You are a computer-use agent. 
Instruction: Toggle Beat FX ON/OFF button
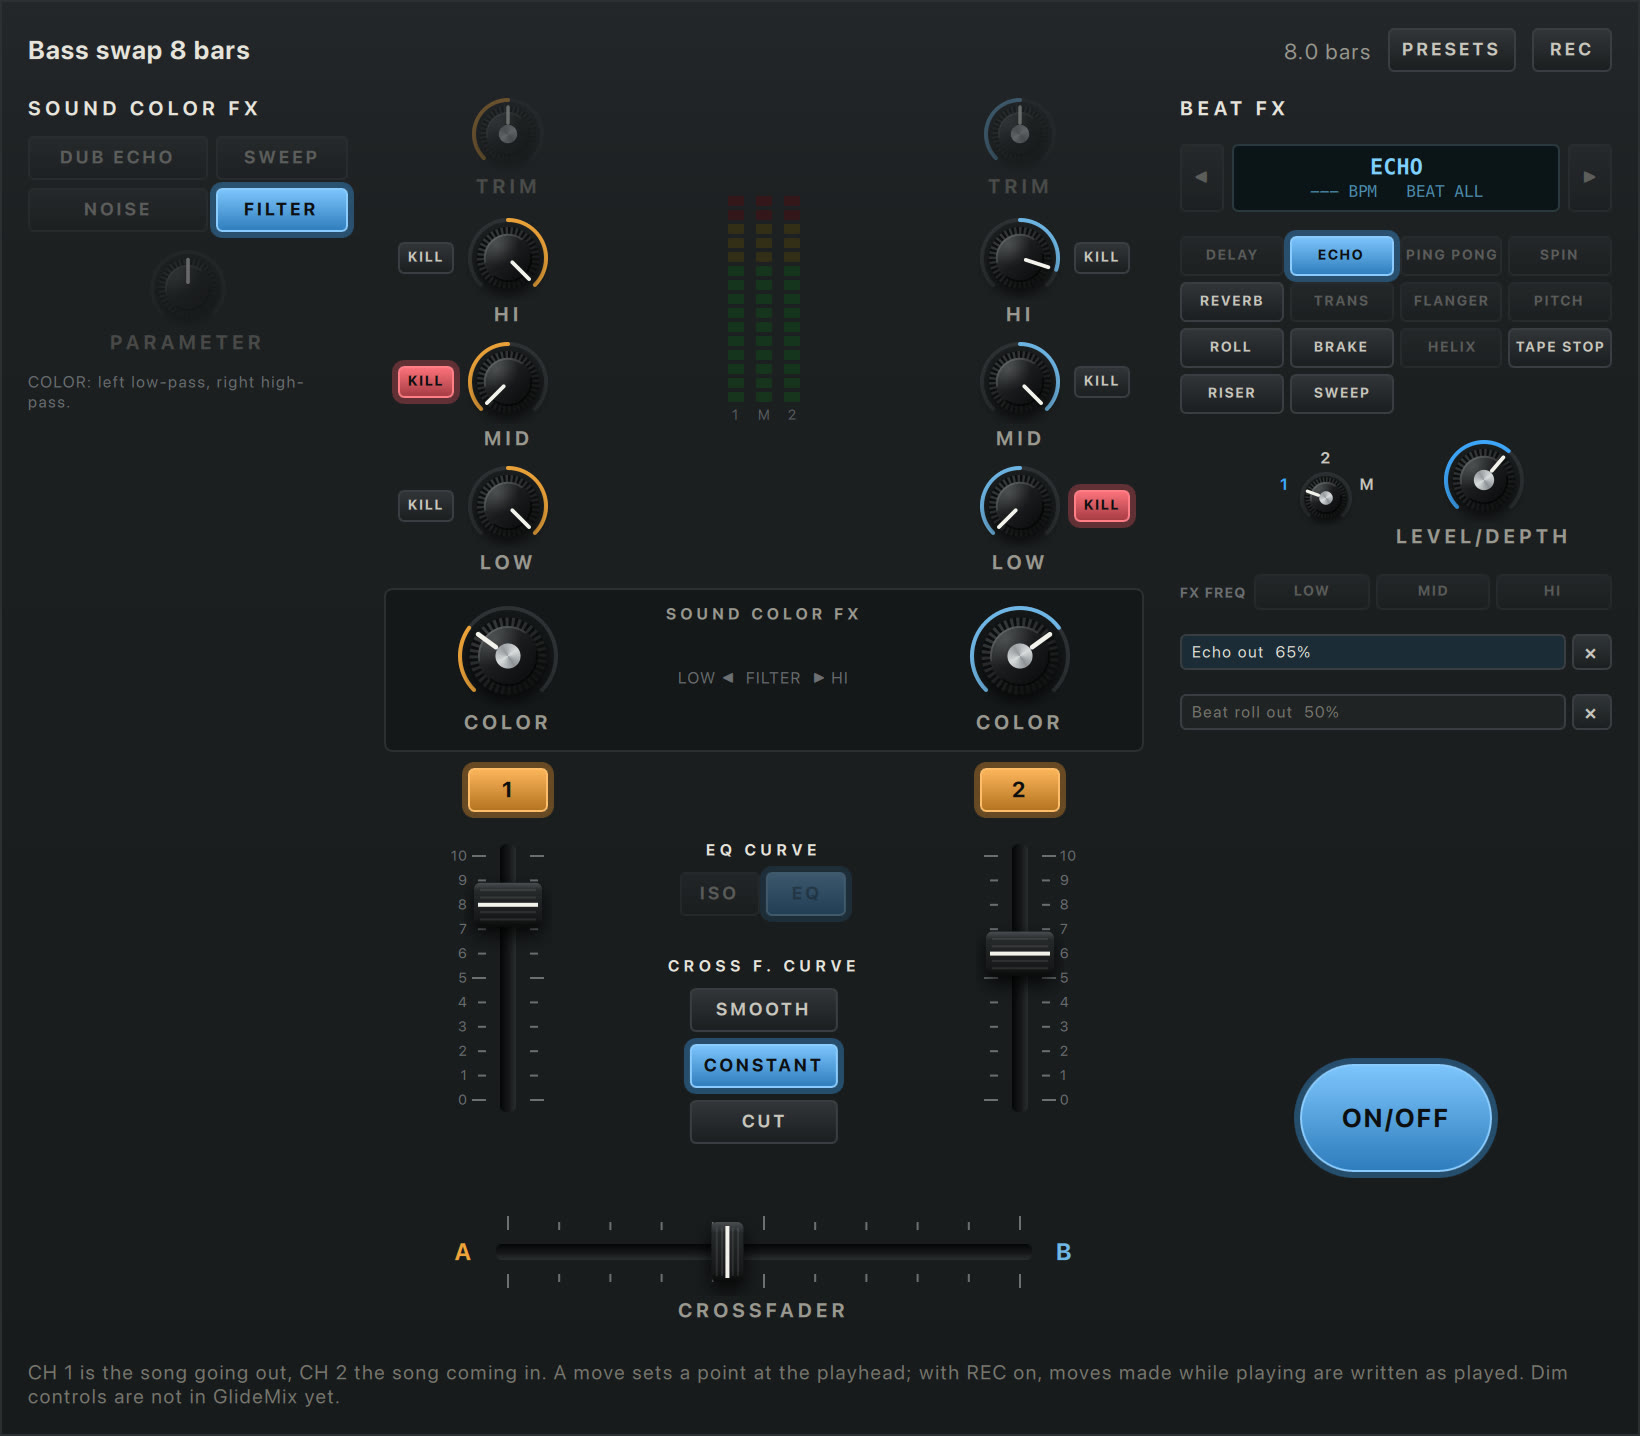coord(1395,1118)
